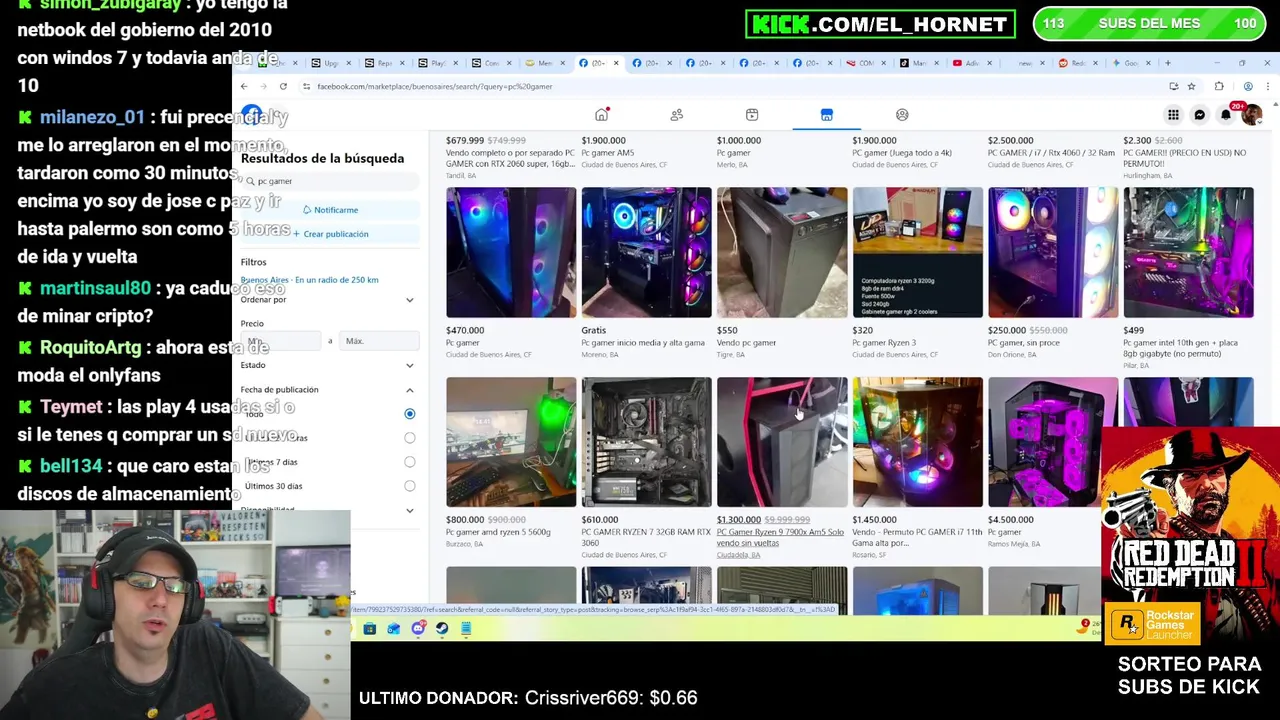
Task: Open the $470.000 Pc gamer listing thumbnail
Action: [x=511, y=252]
